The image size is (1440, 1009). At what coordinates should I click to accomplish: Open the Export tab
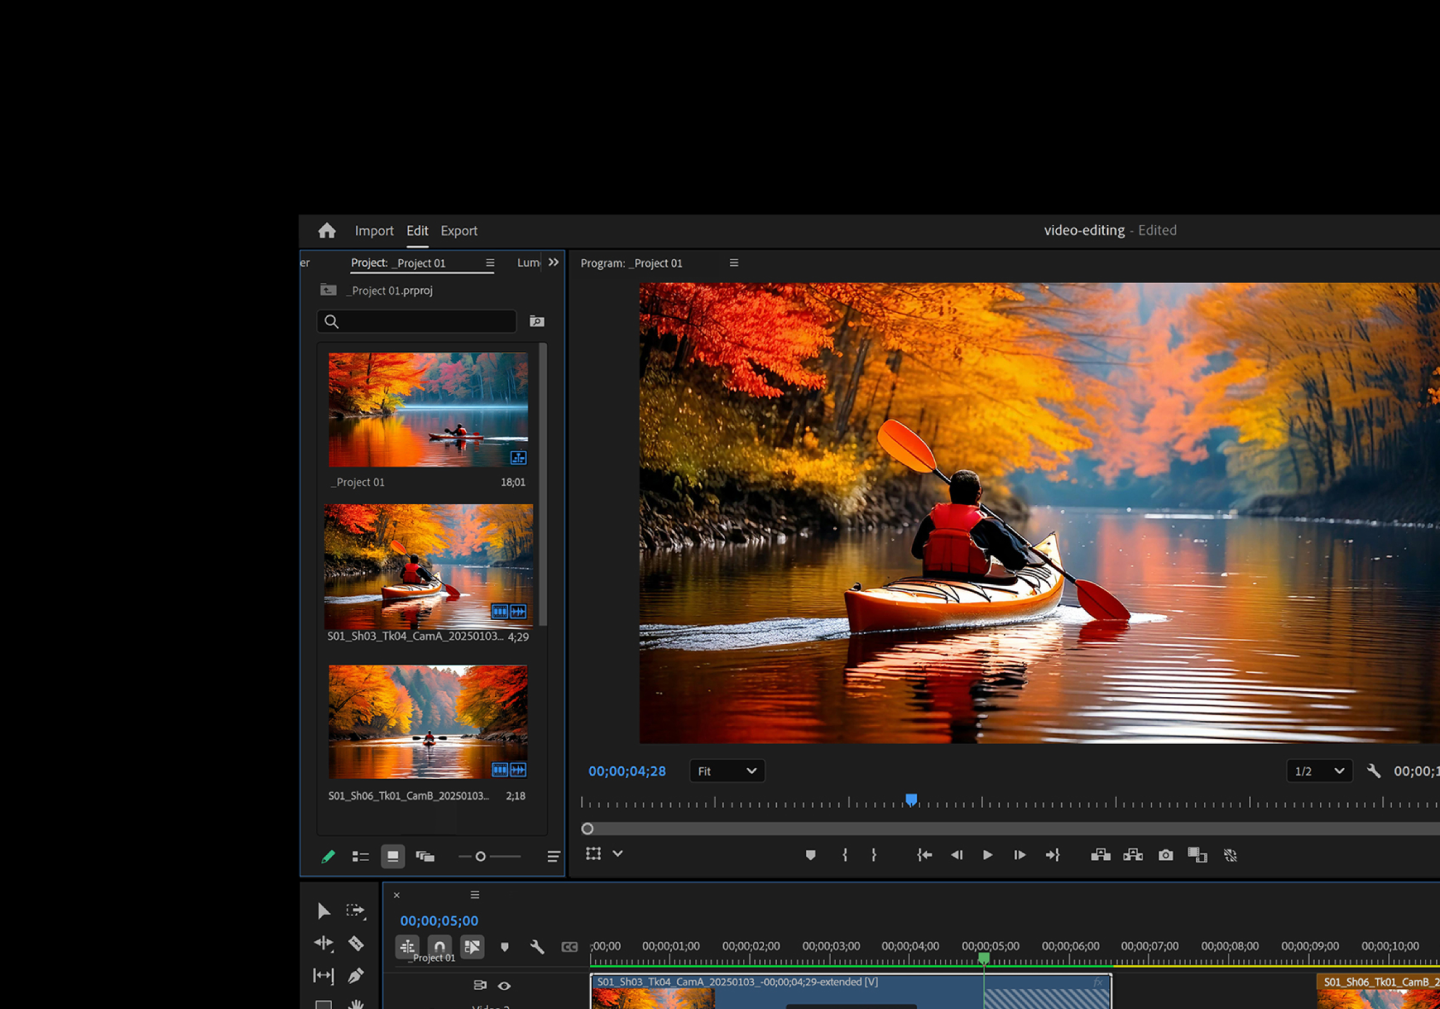click(x=459, y=231)
